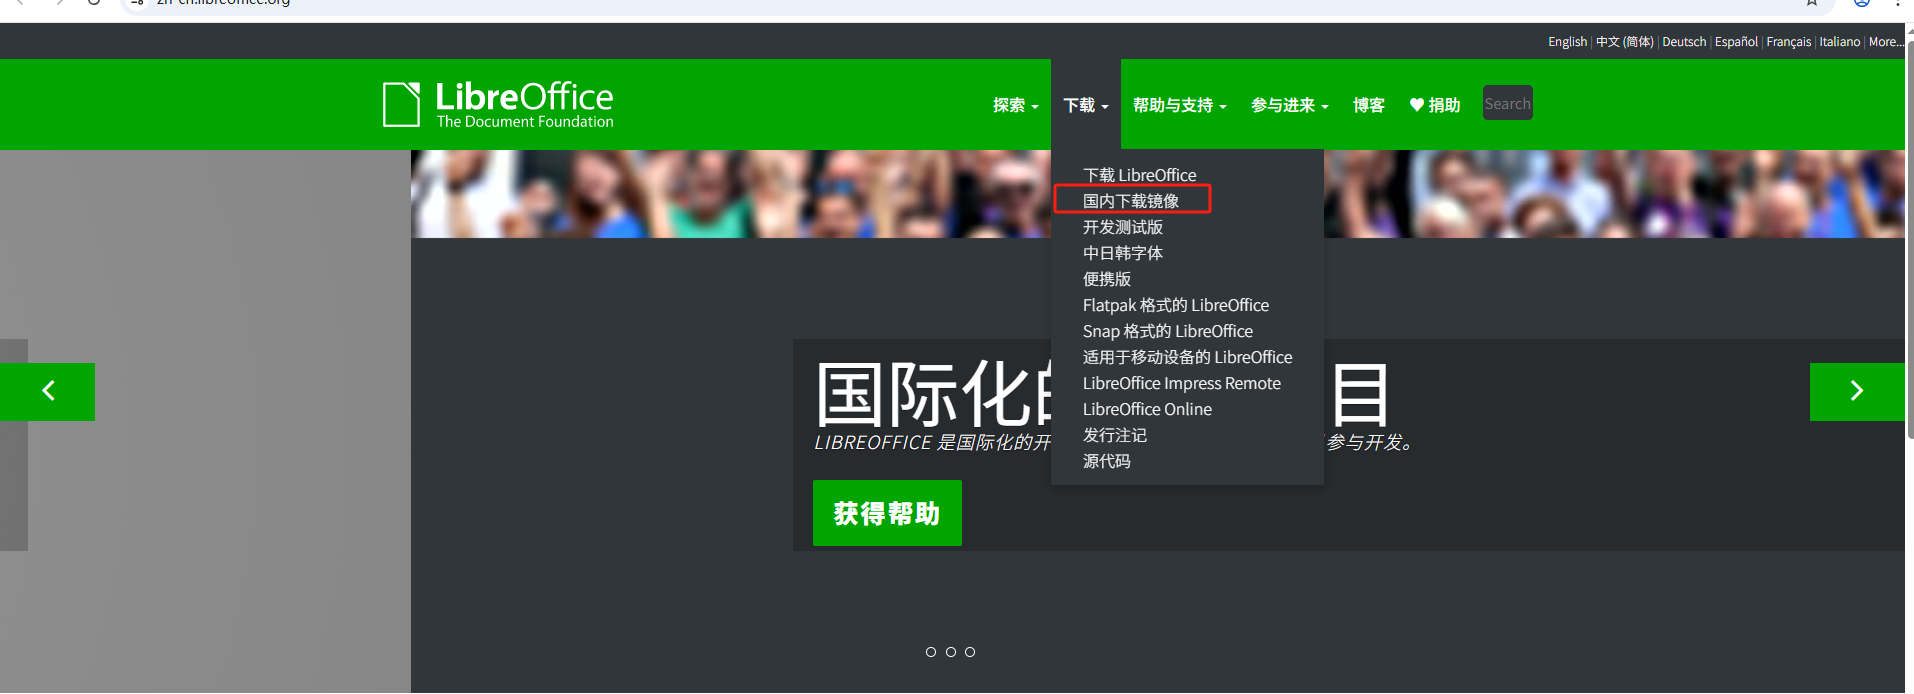Bookmark this page with star icon
Image resolution: width=1914 pixels, height=694 pixels.
click(1812, 2)
